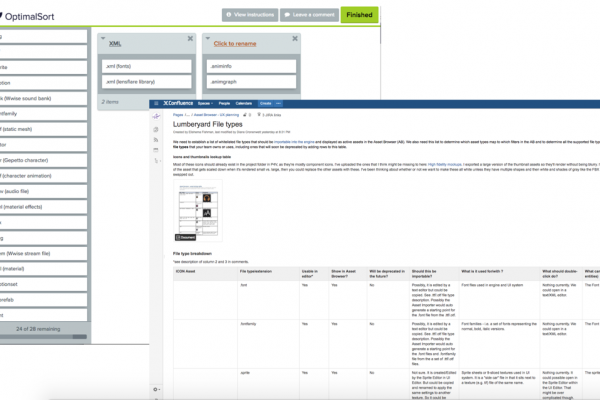Open the Spaces dropdown in Confluence header
This screenshot has width=600, height=400.
[205, 103]
